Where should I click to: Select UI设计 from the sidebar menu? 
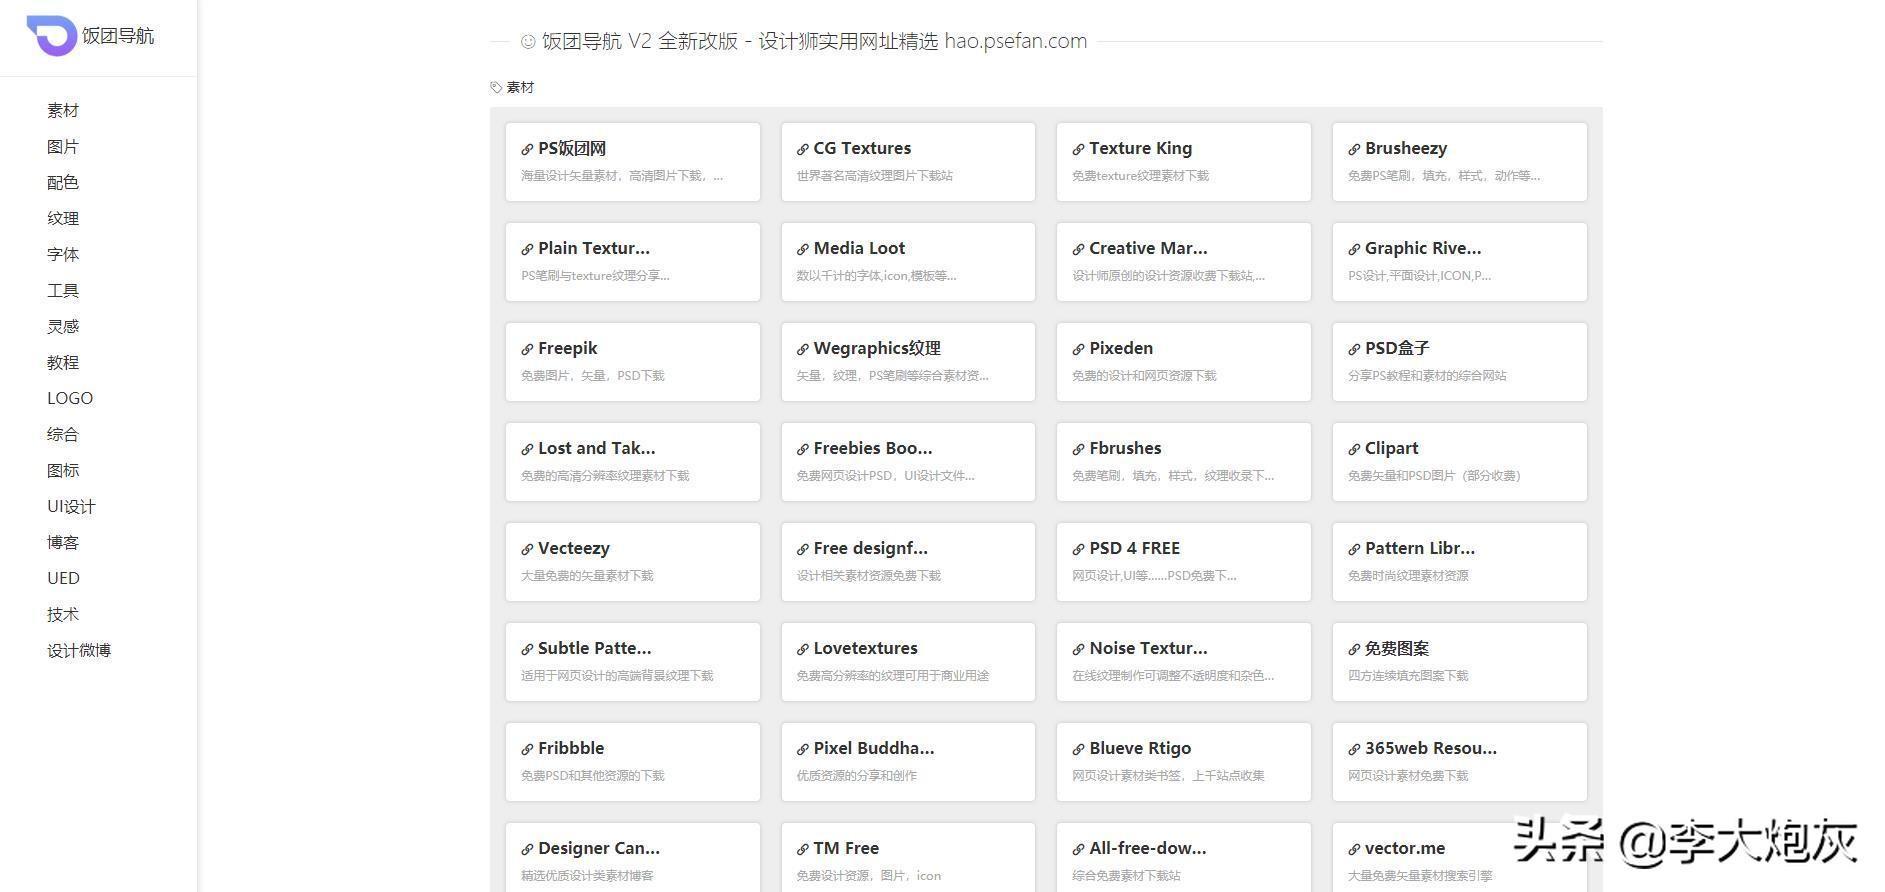click(71, 507)
